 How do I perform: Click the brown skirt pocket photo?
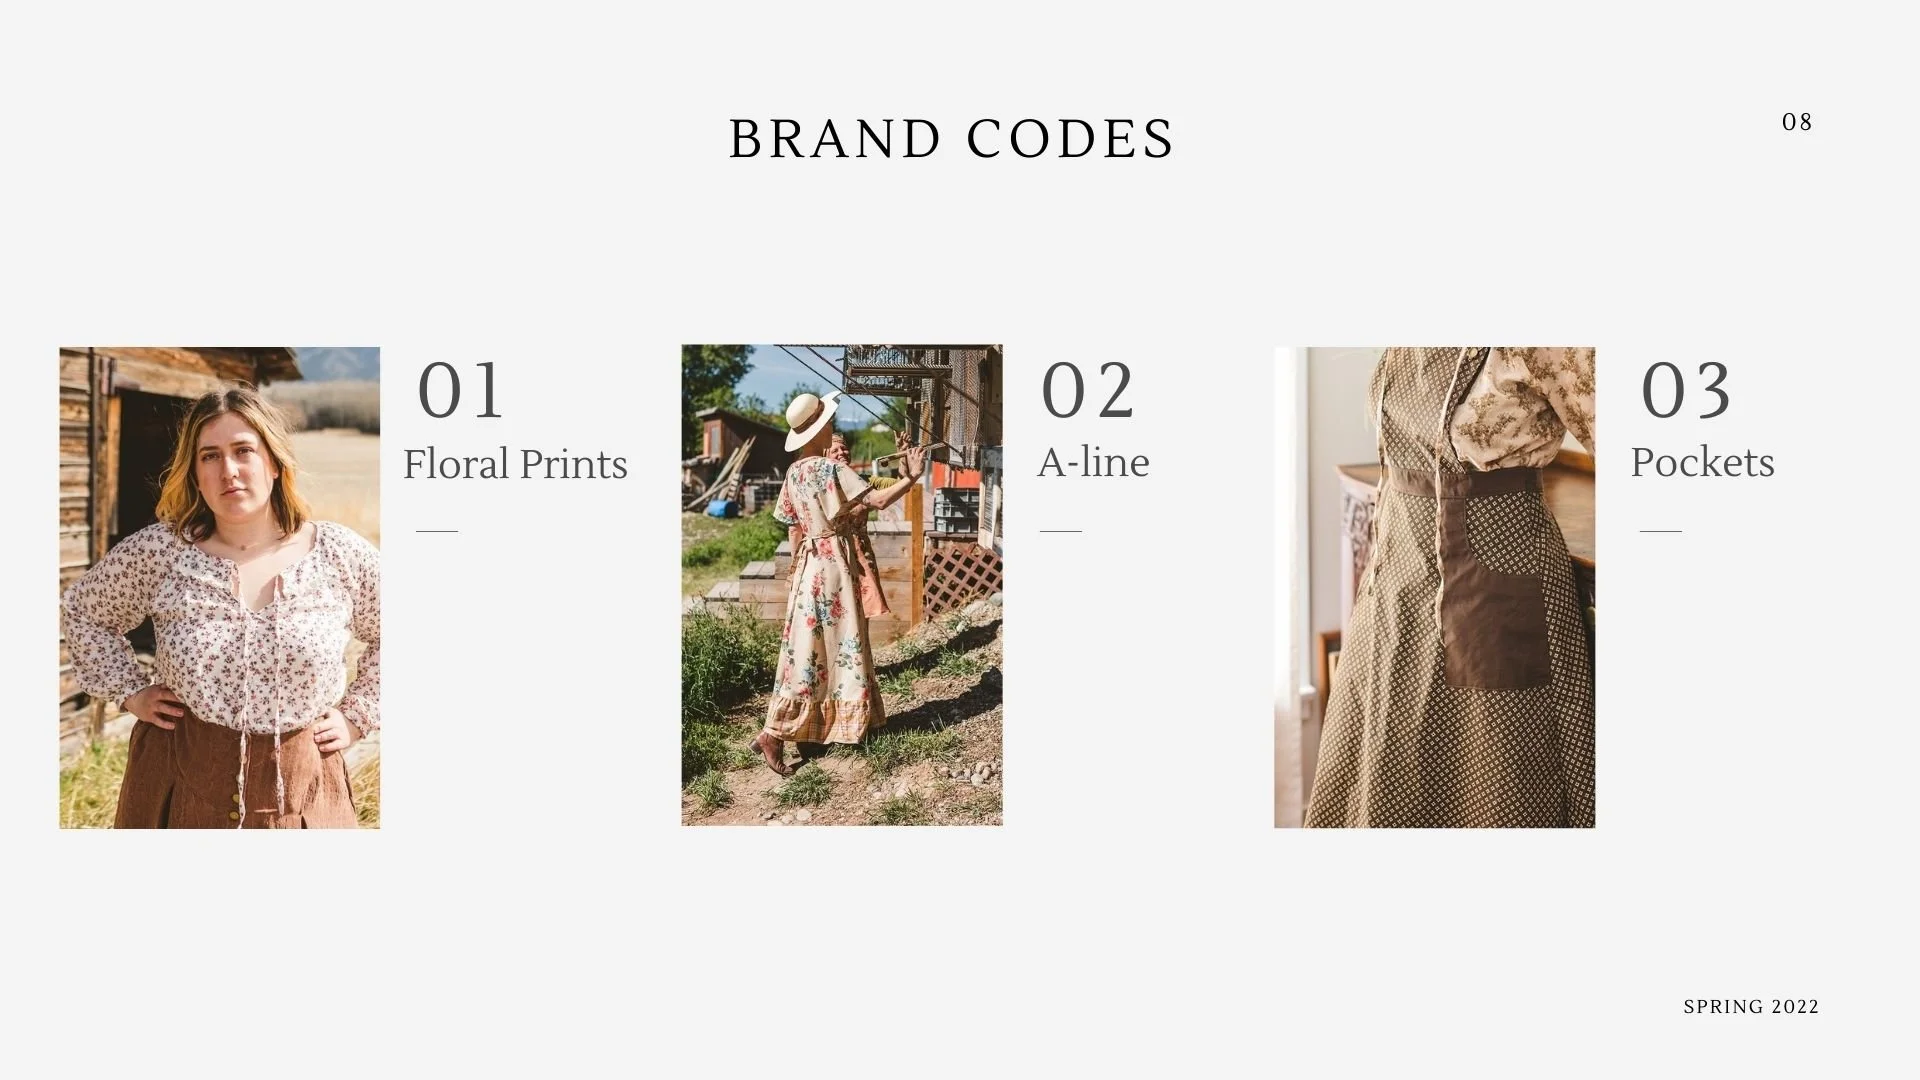[x=1434, y=588]
